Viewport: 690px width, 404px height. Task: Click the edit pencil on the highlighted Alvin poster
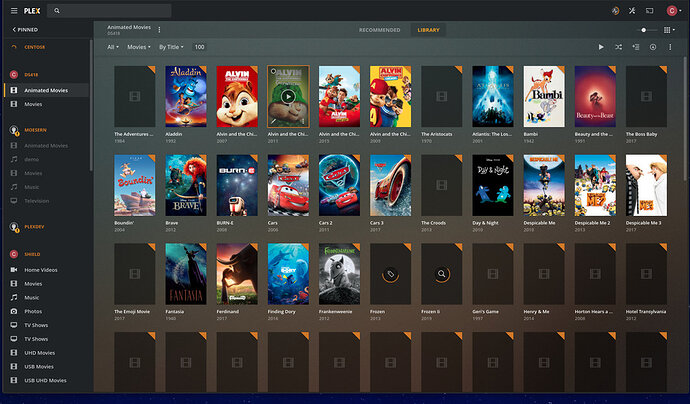[x=273, y=121]
